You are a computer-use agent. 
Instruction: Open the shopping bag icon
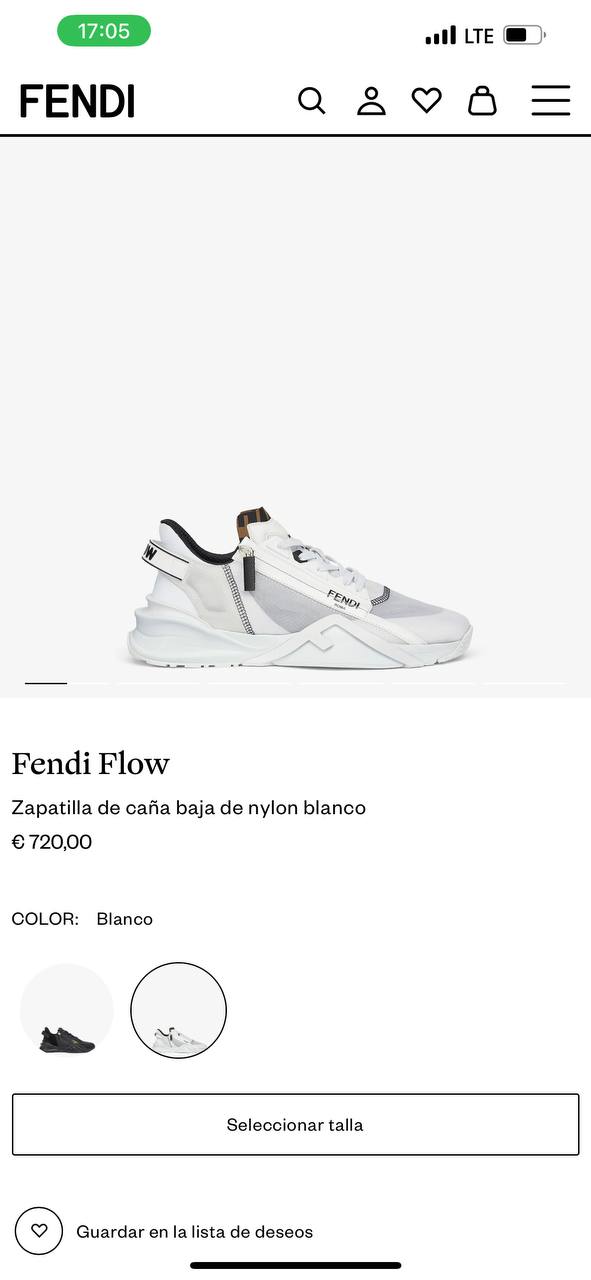[x=482, y=101]
